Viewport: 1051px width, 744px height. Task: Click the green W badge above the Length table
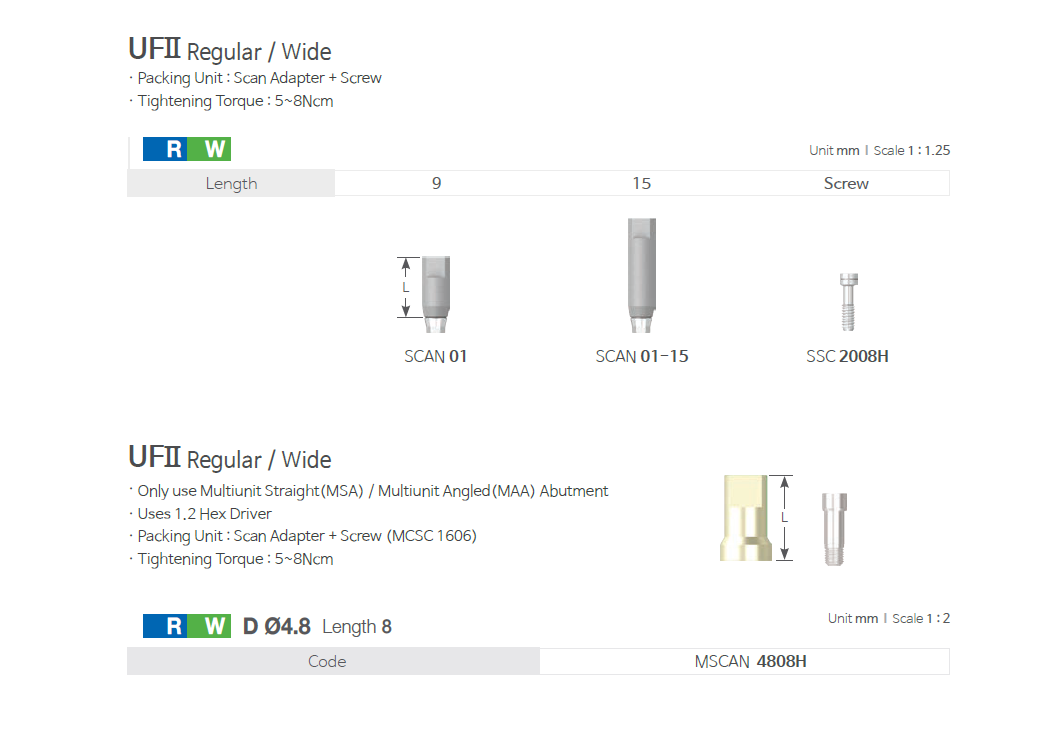pos(210,149)
